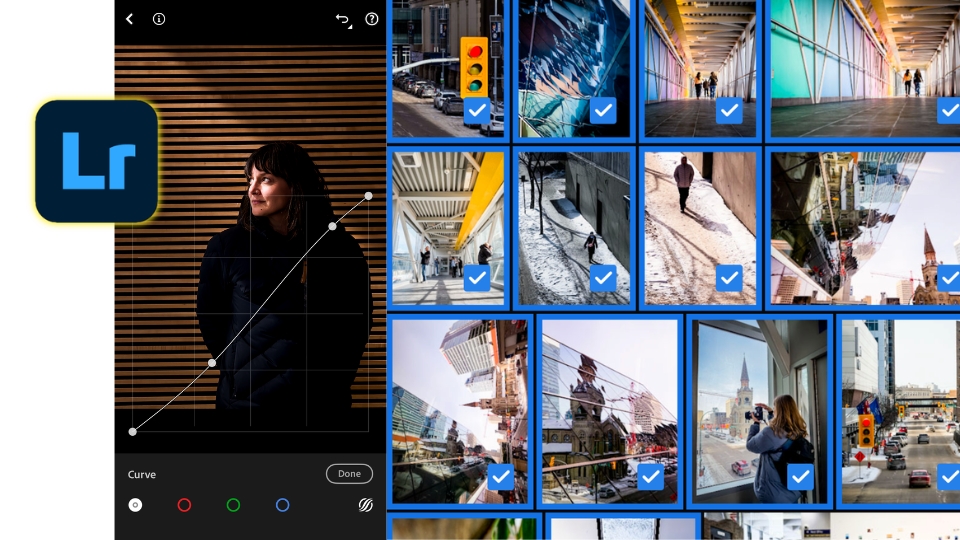Click the undo arrow icon
The width and height of the screenshot is (960, 540).
tap(343, 19)
